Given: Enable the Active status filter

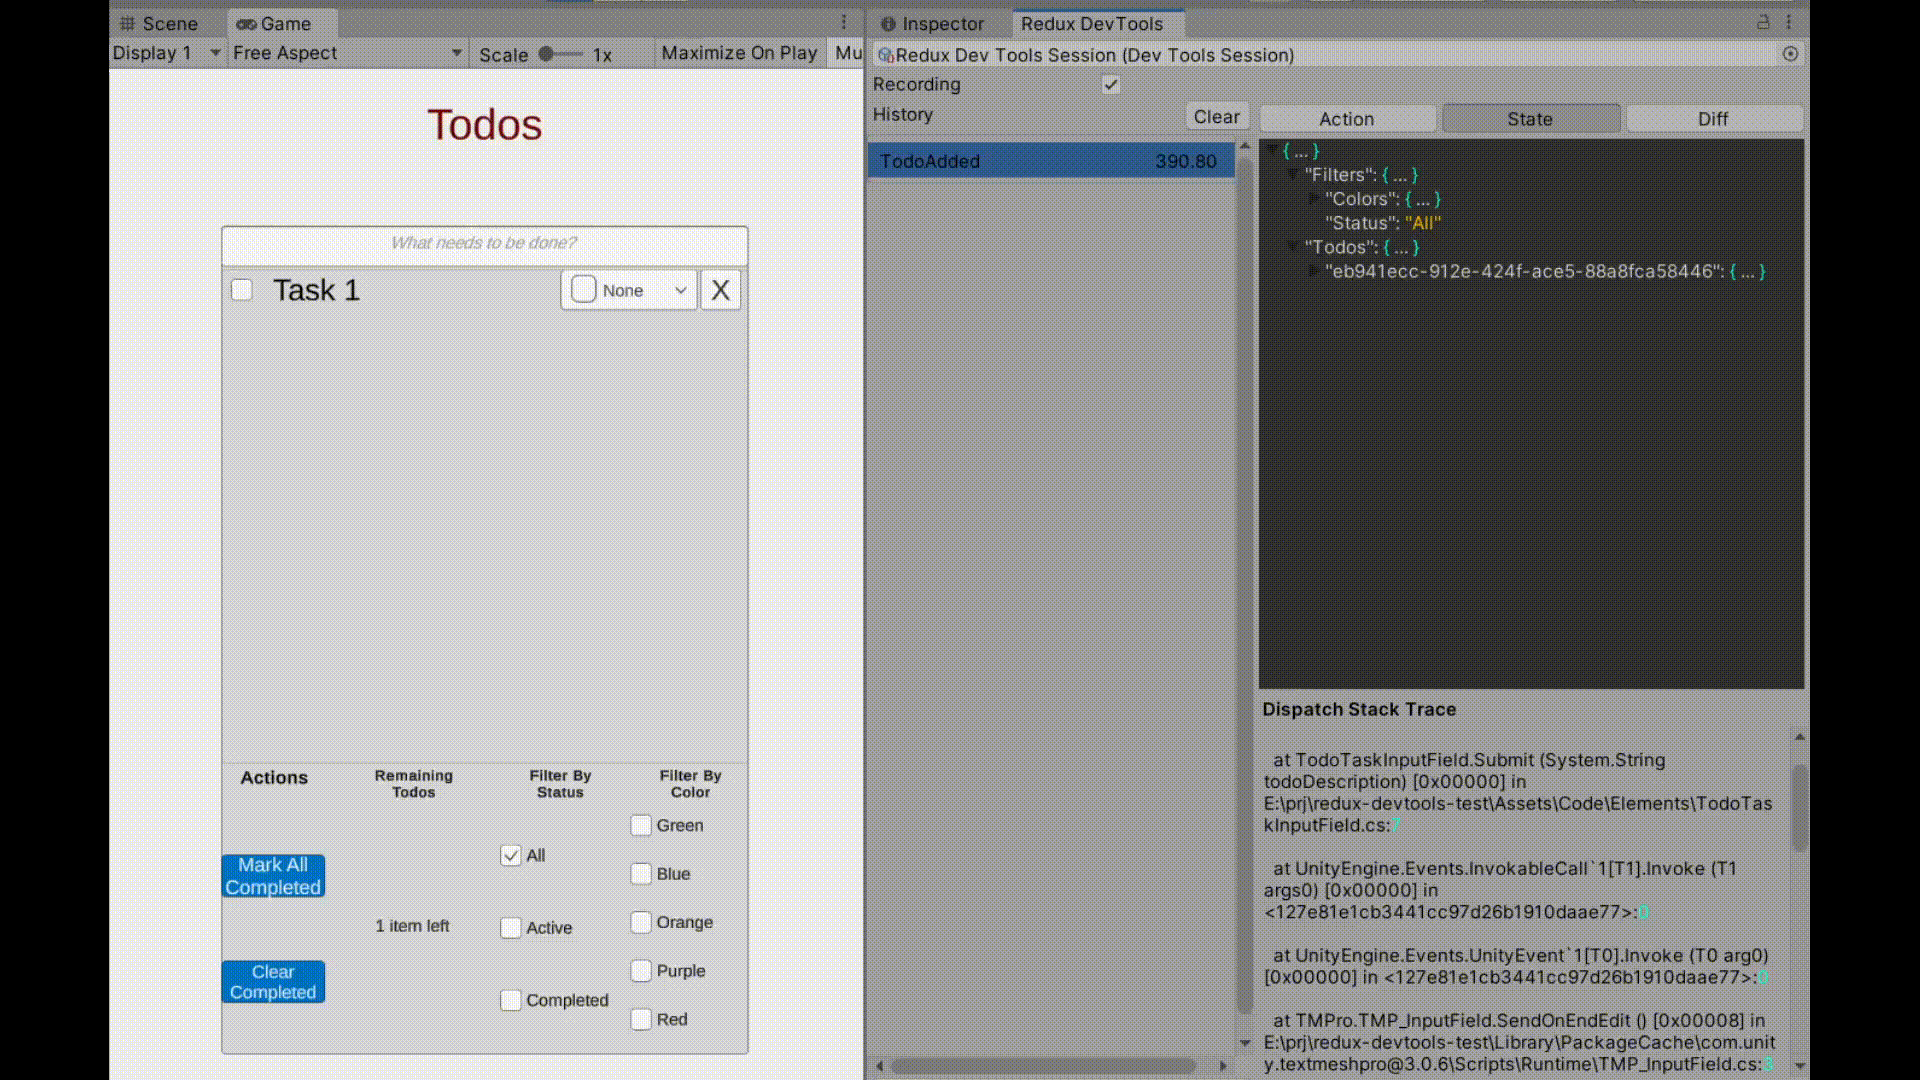Looking at the screenshot, I should coord(511,927).
